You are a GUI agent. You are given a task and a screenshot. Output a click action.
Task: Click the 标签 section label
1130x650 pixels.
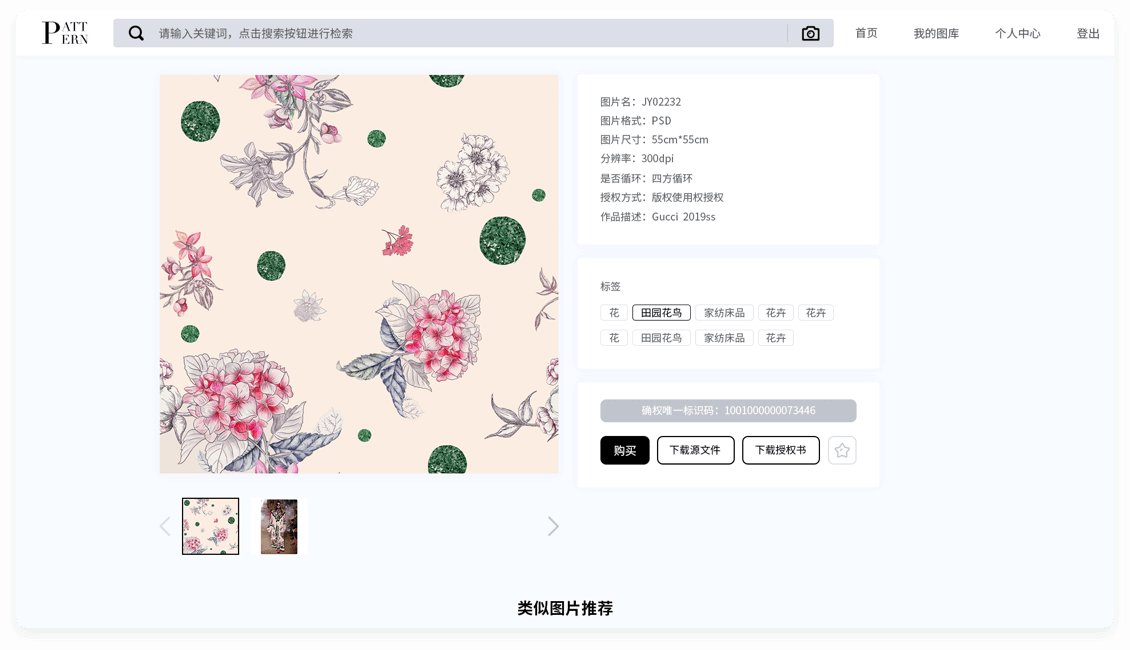coord(610,286)
